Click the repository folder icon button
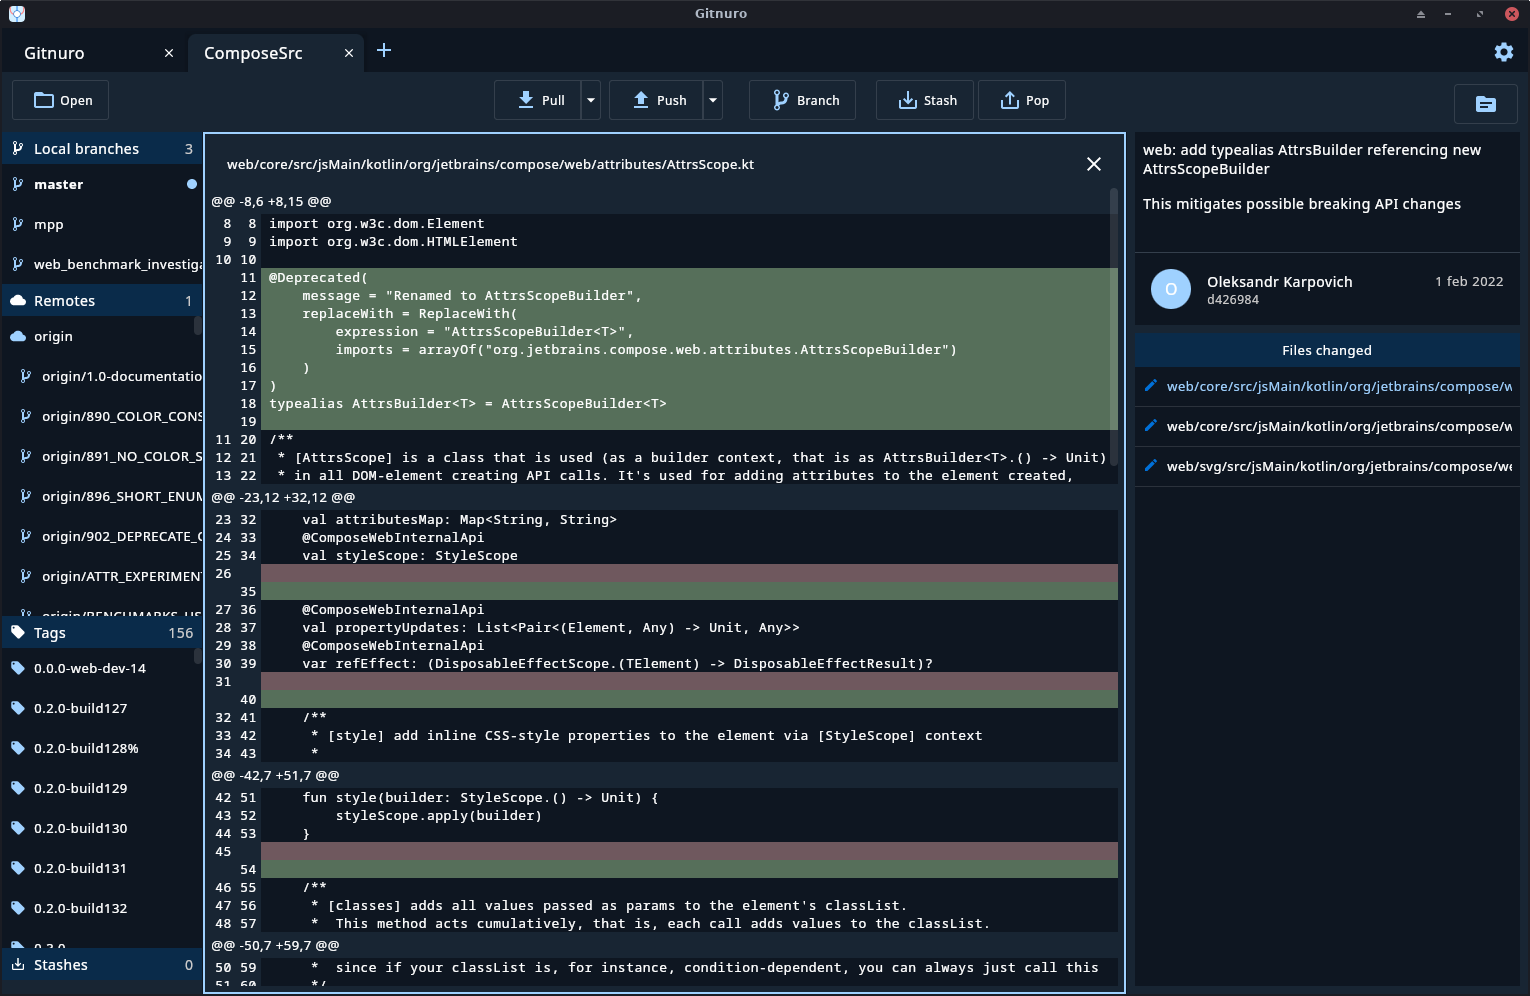The width and height of the screenshot is (1530, 996). [1485, 103]
